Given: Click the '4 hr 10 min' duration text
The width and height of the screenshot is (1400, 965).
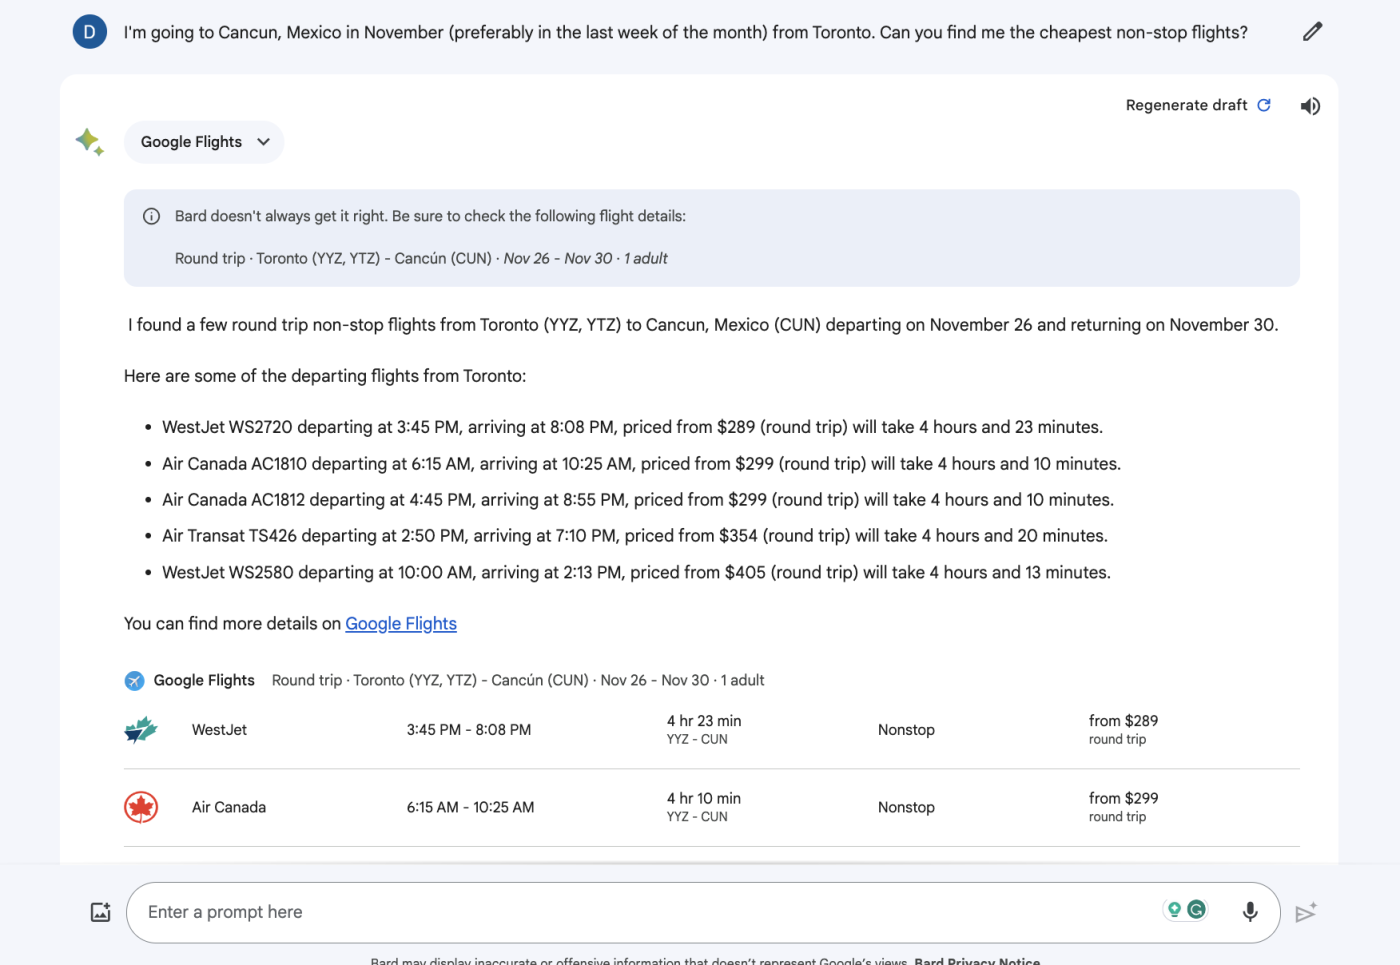Looking at the screenshot, I should [x=704, y=798].
